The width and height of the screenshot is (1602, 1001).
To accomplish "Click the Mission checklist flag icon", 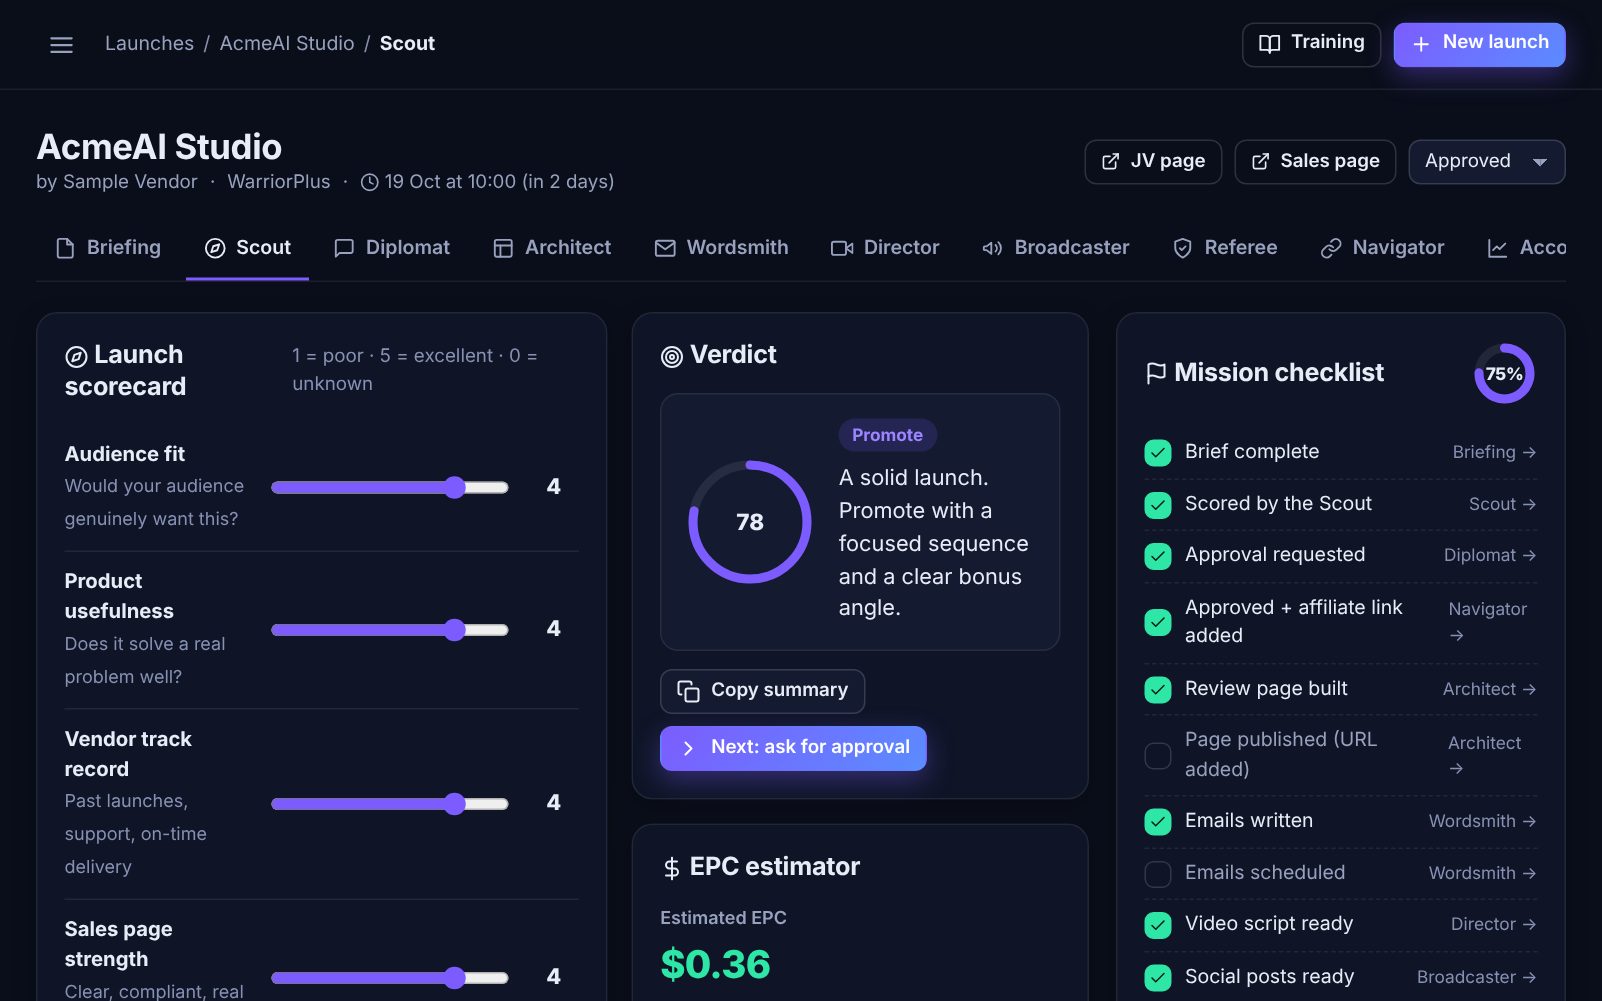I will (x=1156, y=373).
